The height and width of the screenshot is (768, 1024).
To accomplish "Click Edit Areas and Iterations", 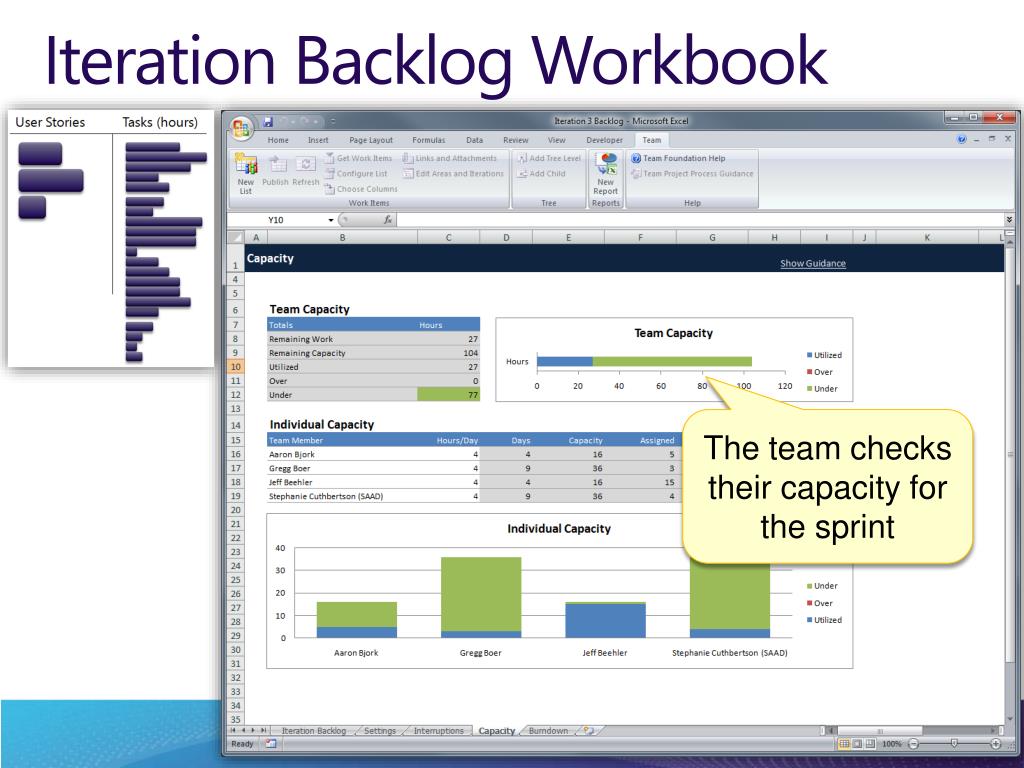I will coord(453,174).
